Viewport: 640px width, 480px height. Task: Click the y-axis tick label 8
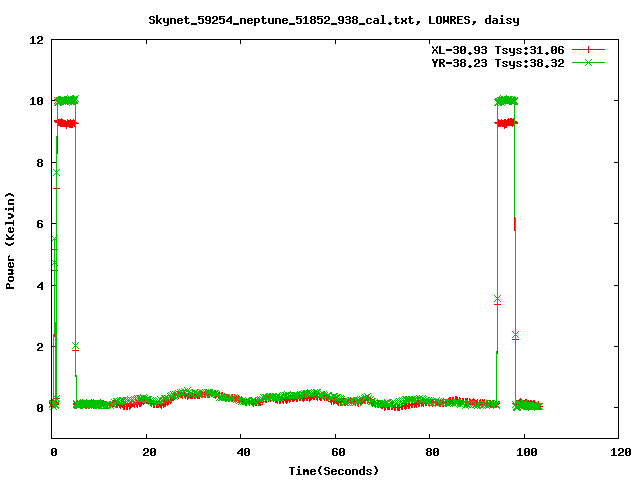[x=40, y=163]
